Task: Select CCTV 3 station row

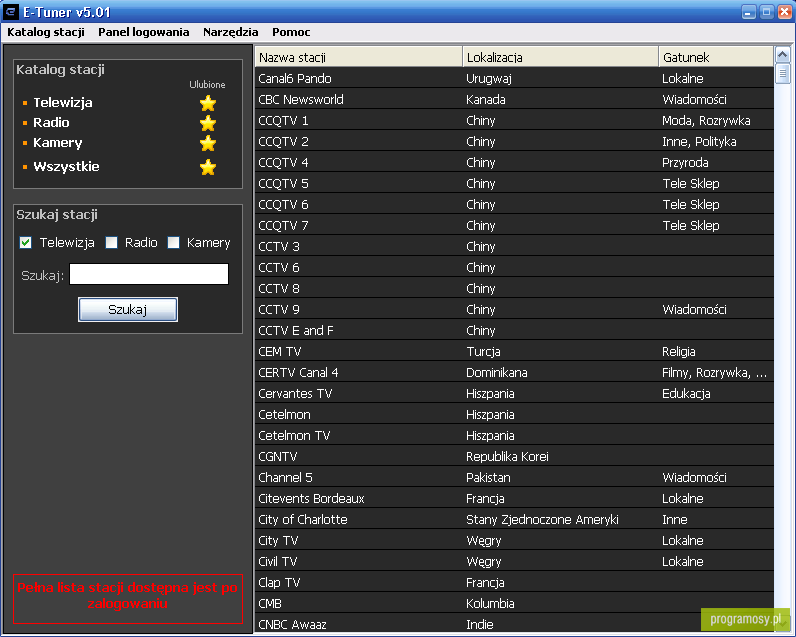Action: pos(514,247)
